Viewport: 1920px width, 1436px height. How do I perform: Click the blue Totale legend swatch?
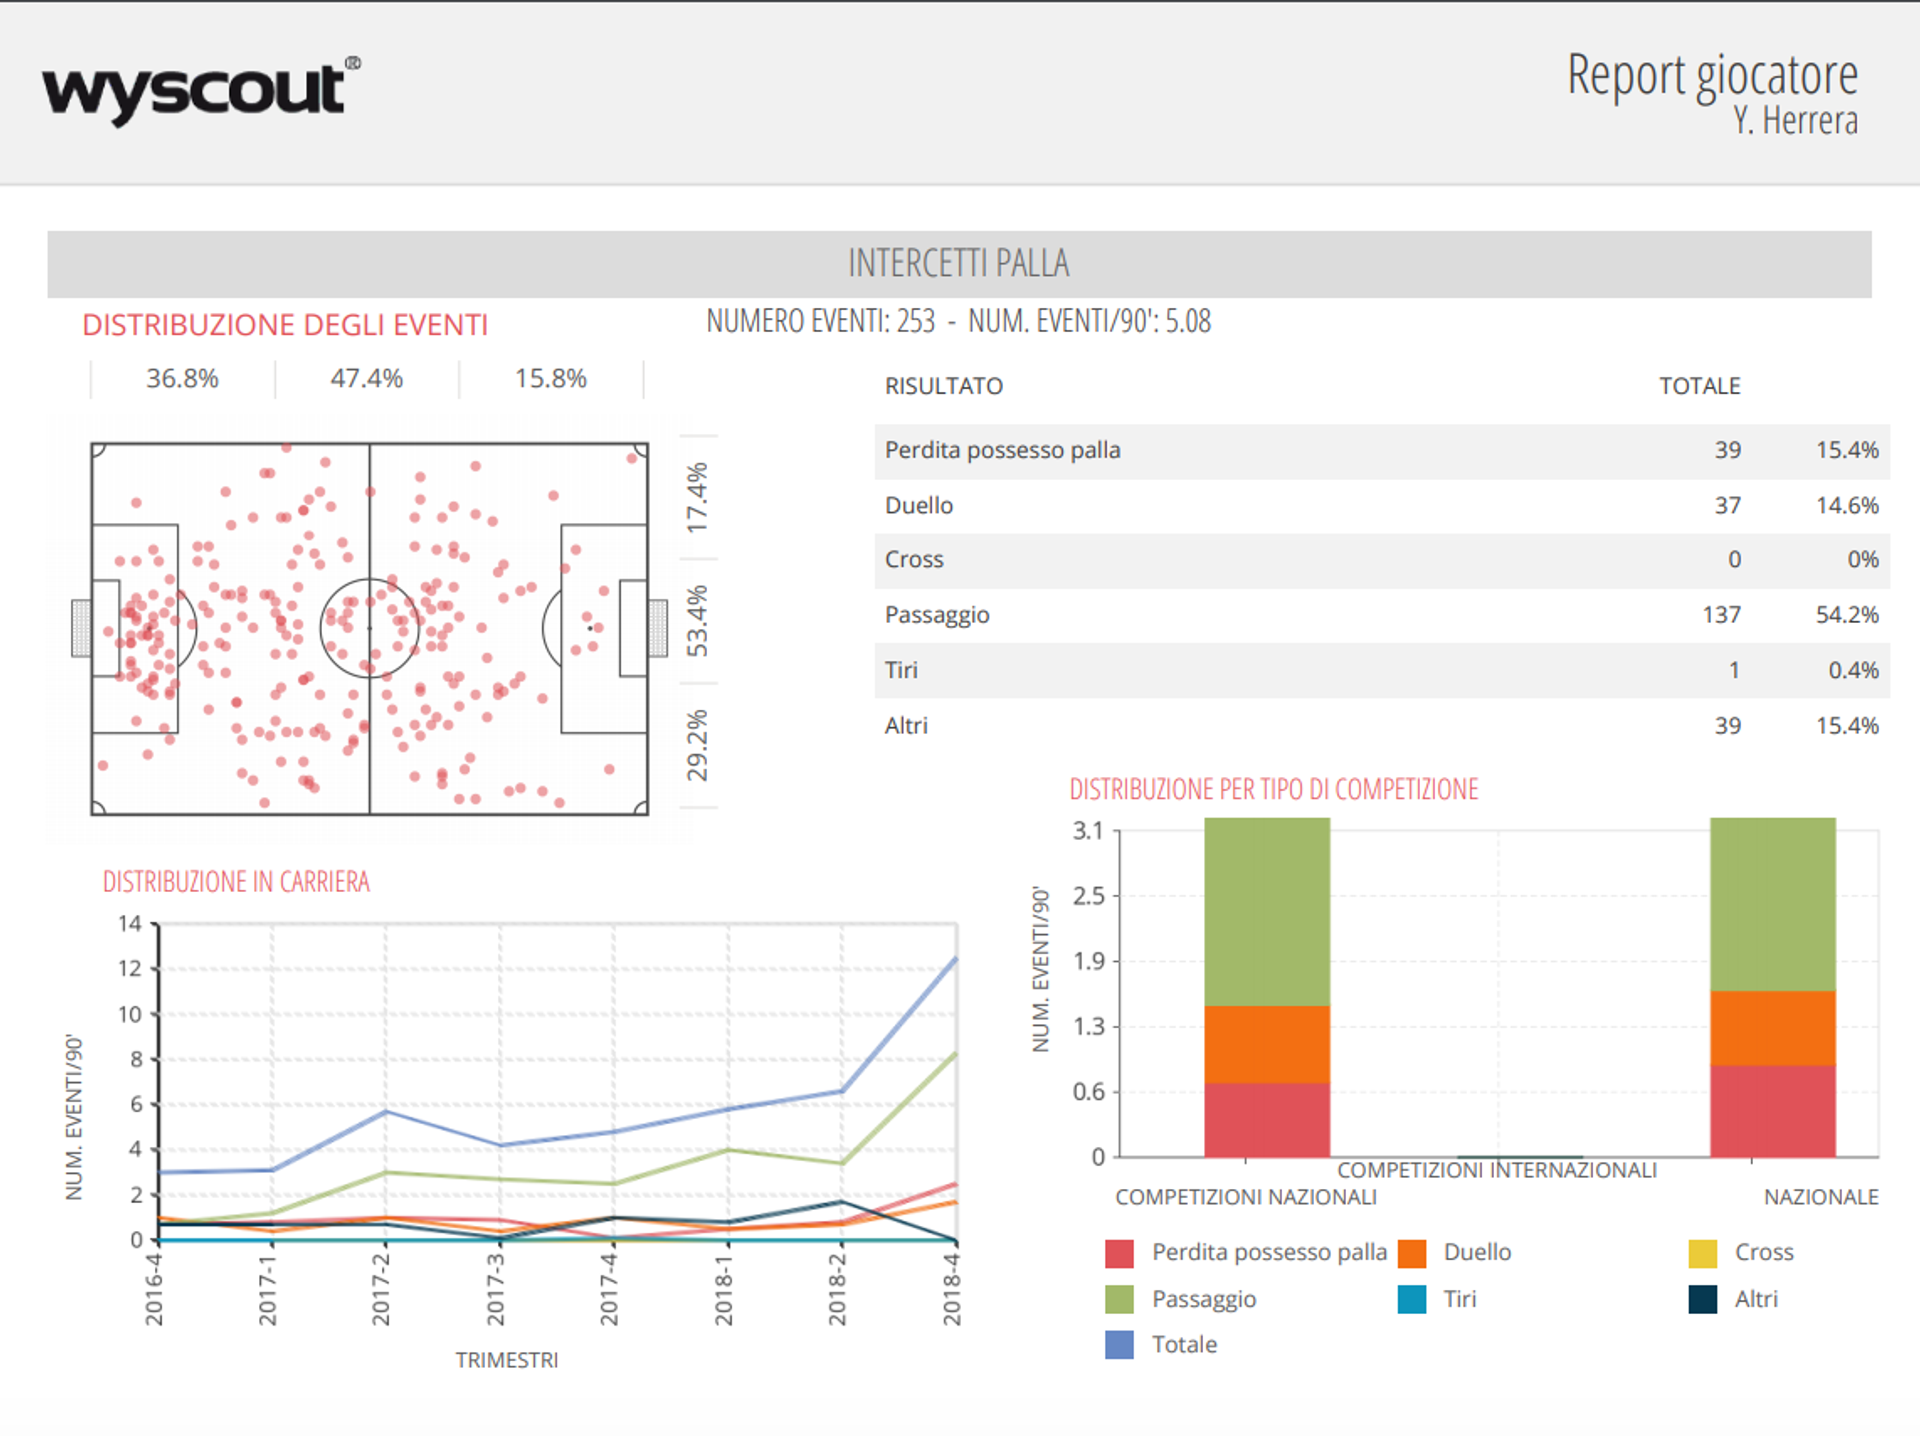(1119, 1345)
